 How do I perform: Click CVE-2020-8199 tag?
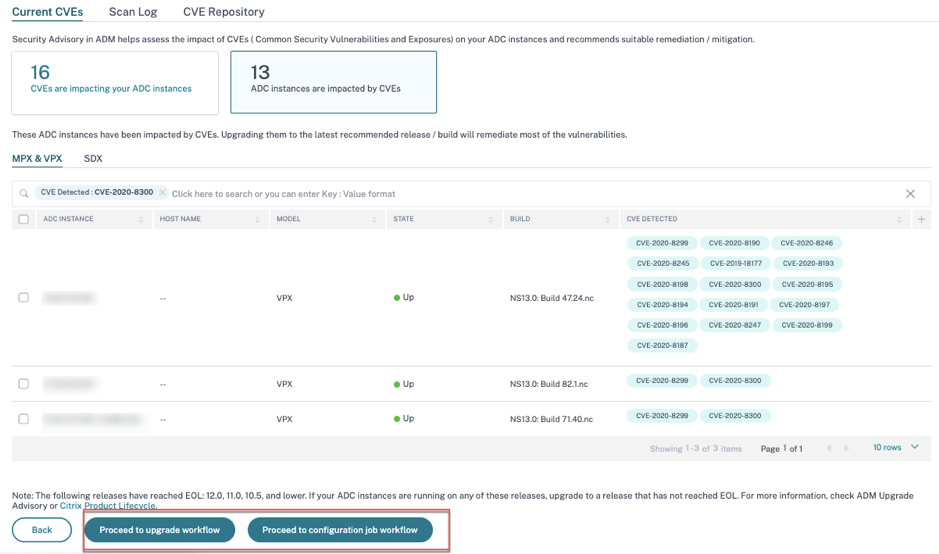coord(807,325)
